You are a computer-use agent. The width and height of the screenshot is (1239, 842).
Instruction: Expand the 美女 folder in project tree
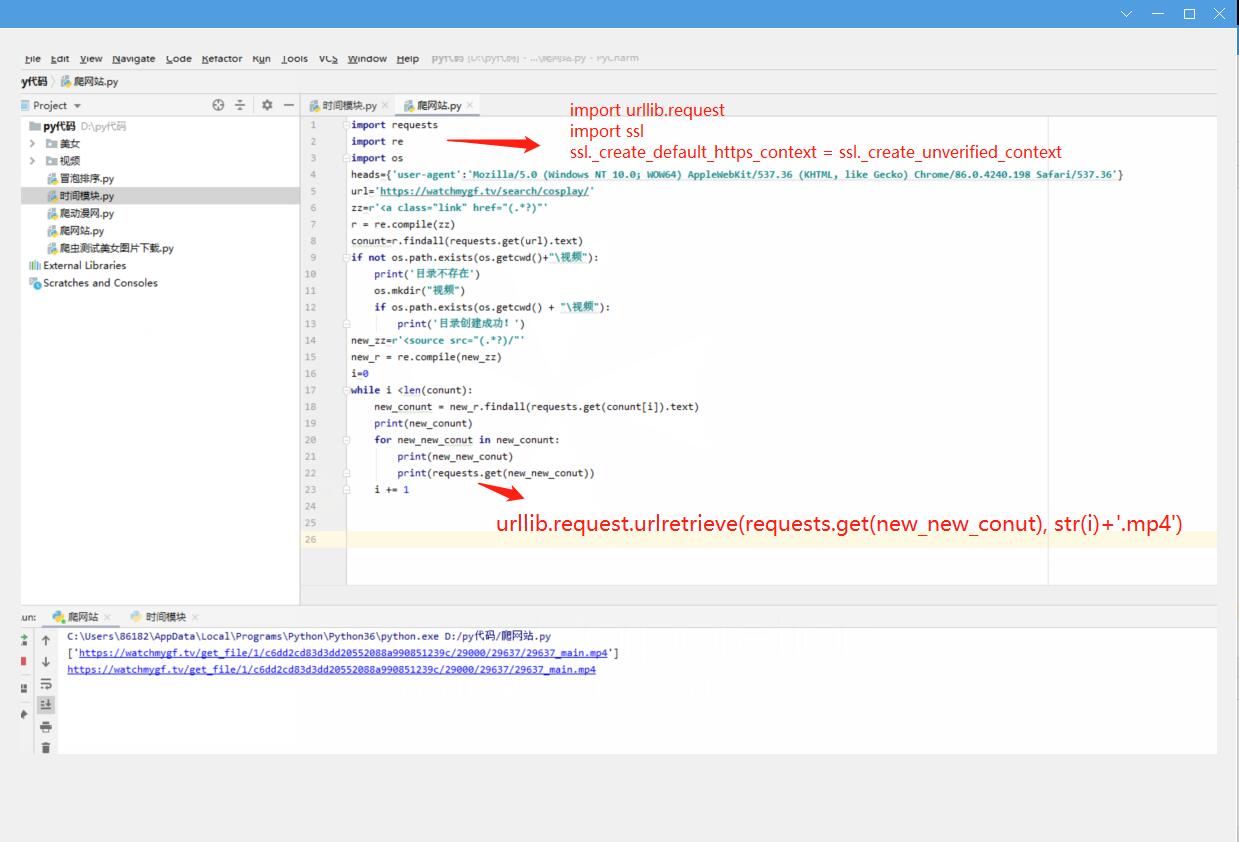click(33, 144)
